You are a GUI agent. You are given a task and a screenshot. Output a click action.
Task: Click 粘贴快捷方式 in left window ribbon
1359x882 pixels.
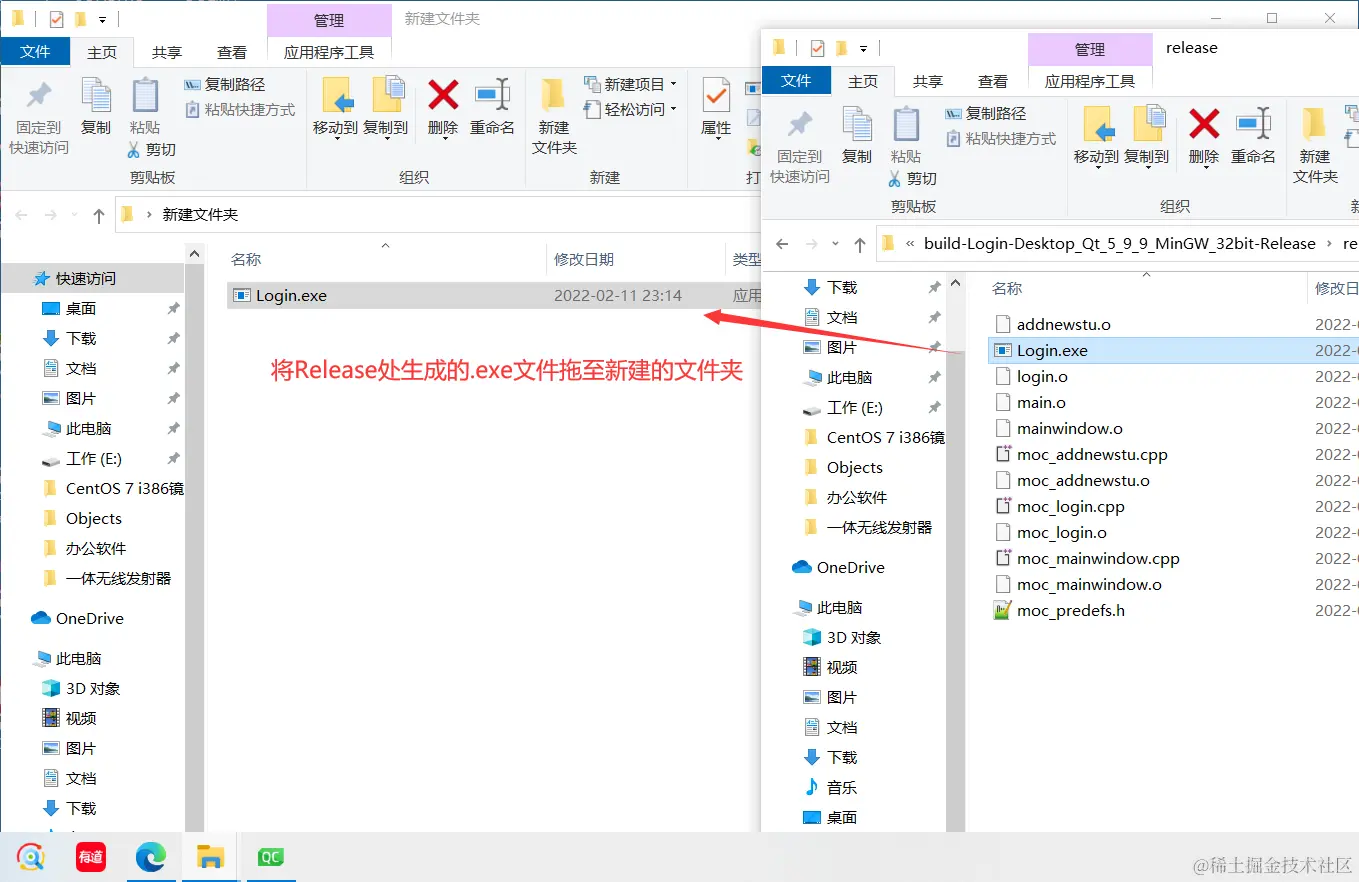pyautogui.click(x=240, y=110)
